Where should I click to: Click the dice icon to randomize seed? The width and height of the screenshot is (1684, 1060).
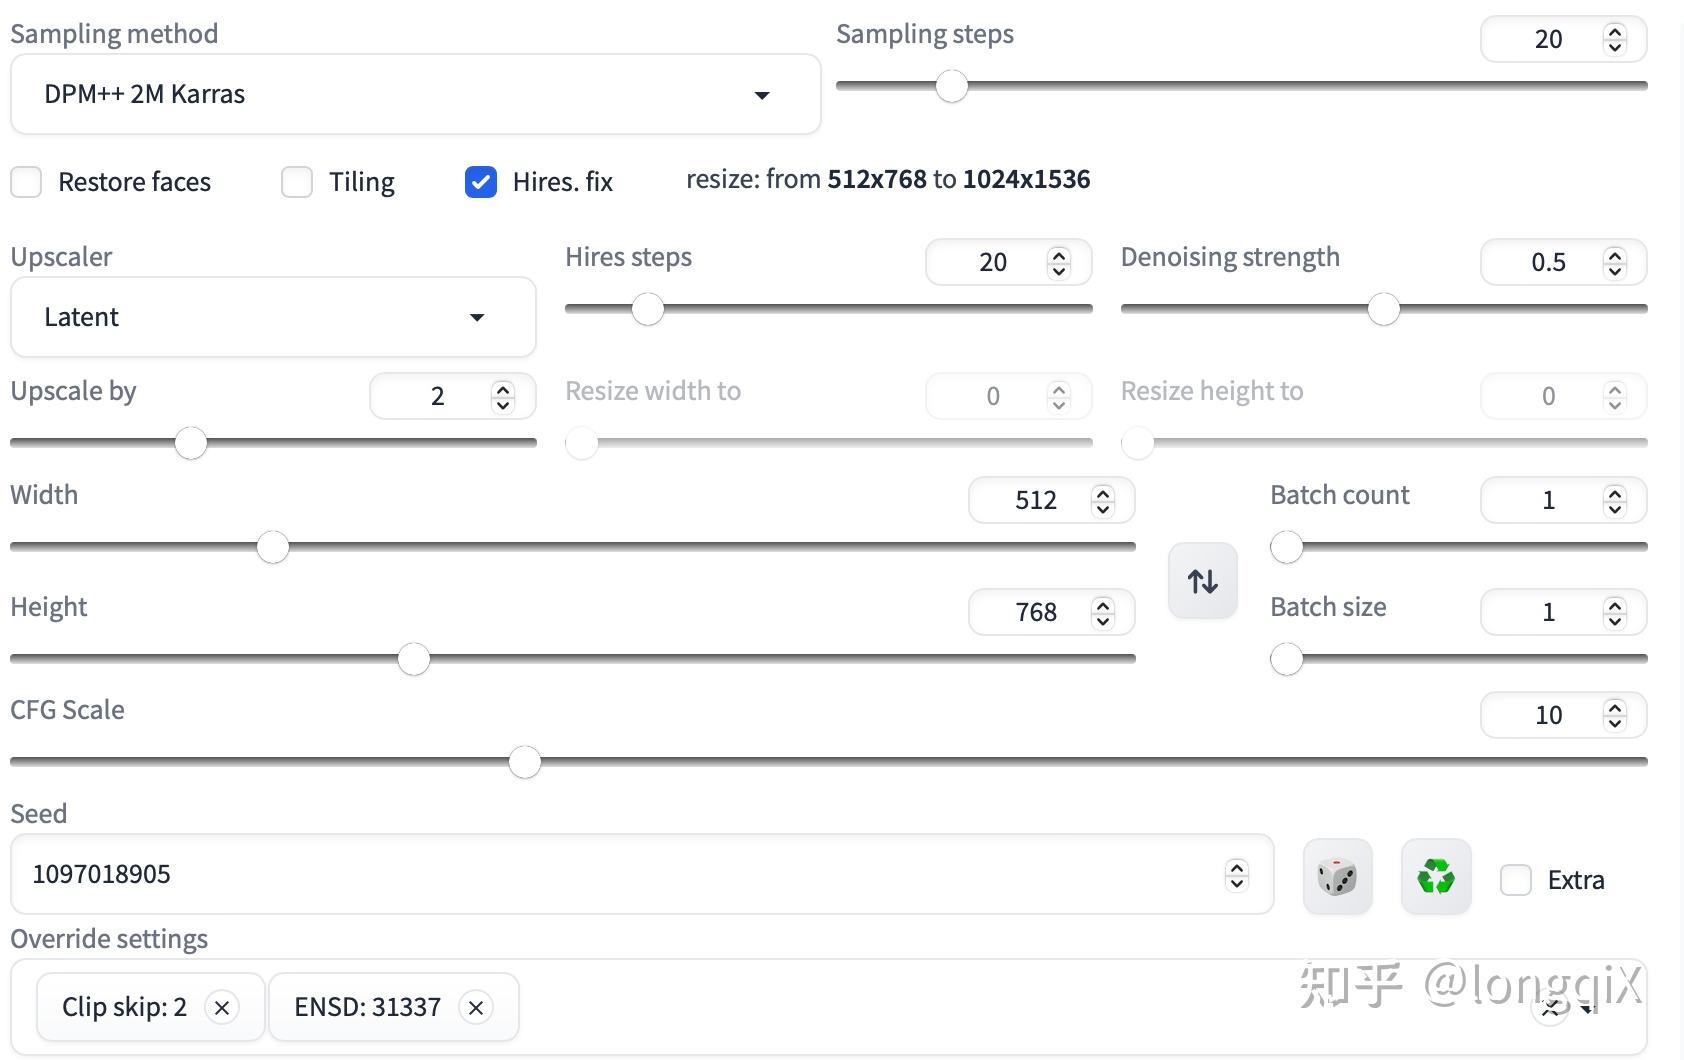1337,877
